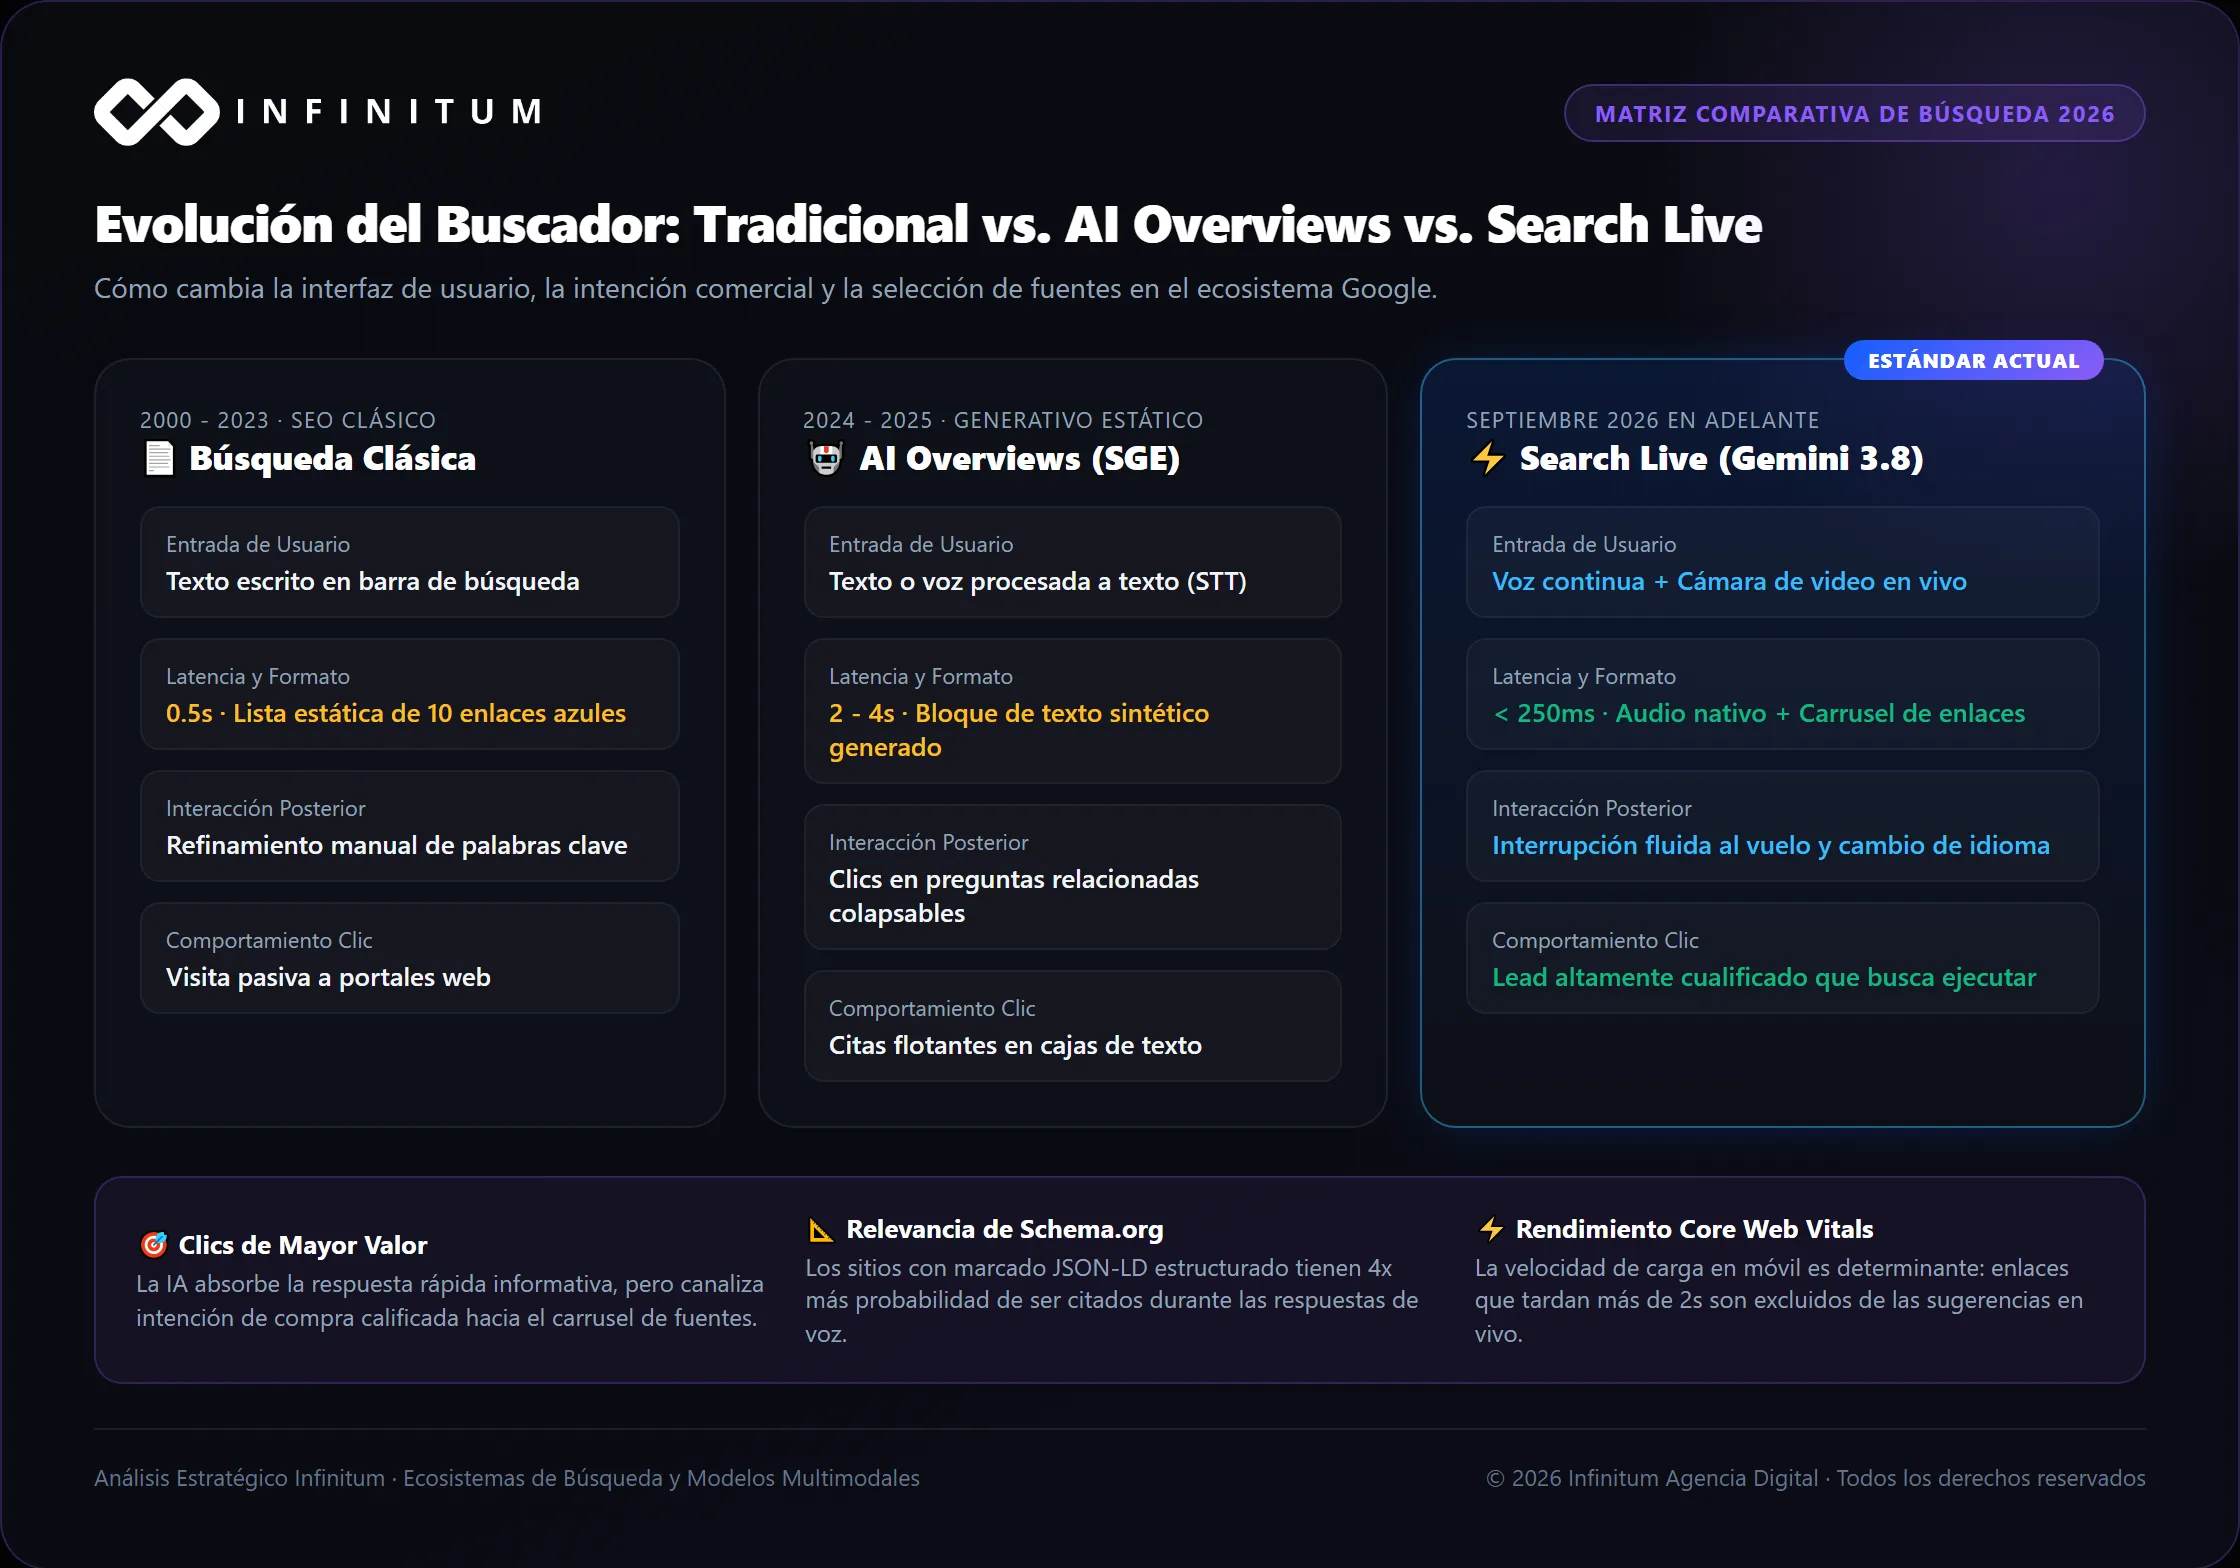
Task: Select the Citas flotantes en cajas de texto card
Action: coord(1072,1026)
